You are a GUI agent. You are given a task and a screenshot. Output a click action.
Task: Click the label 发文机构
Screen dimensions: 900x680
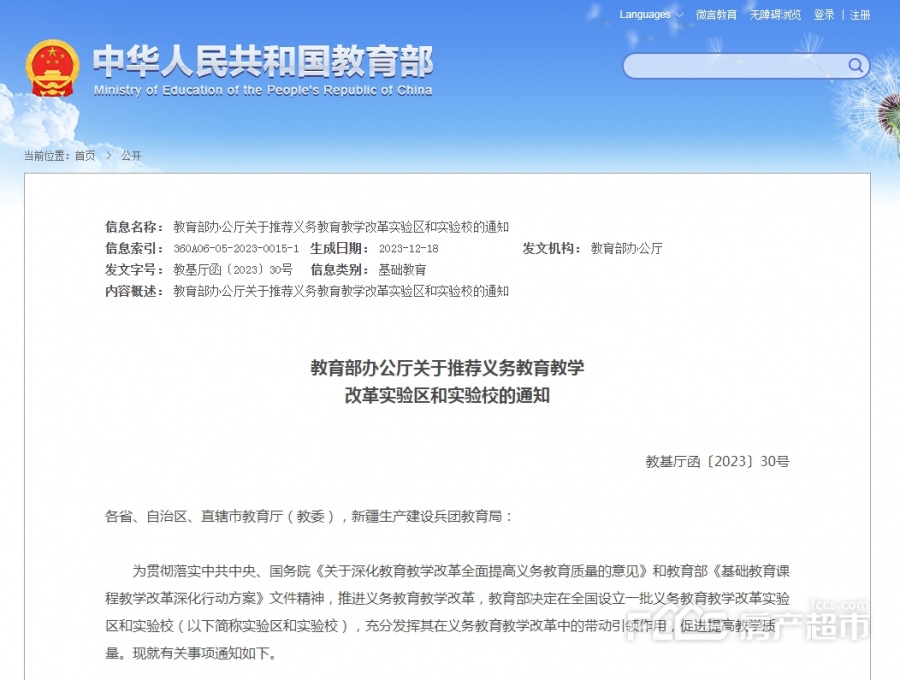[x=552, y=248]
